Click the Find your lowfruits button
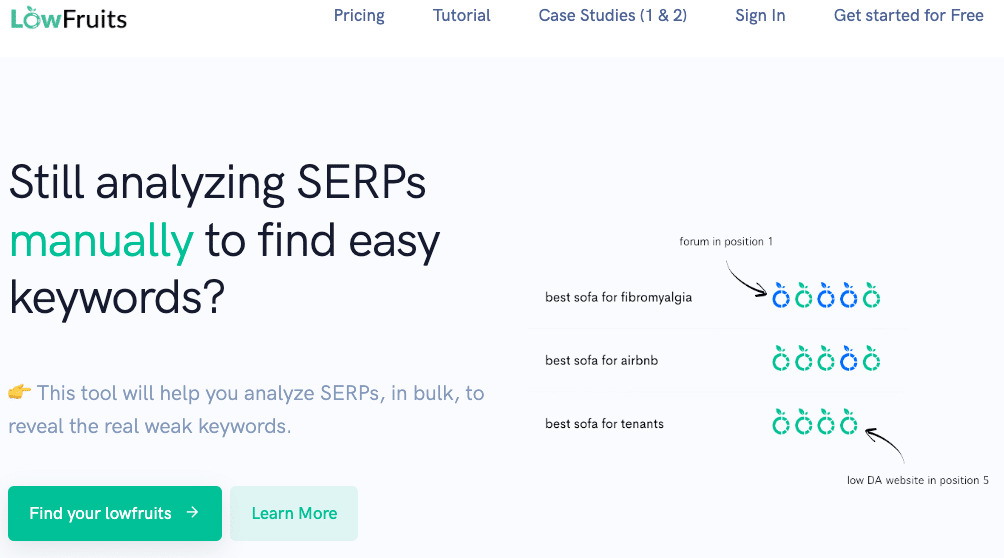 [x=115, y=513]
